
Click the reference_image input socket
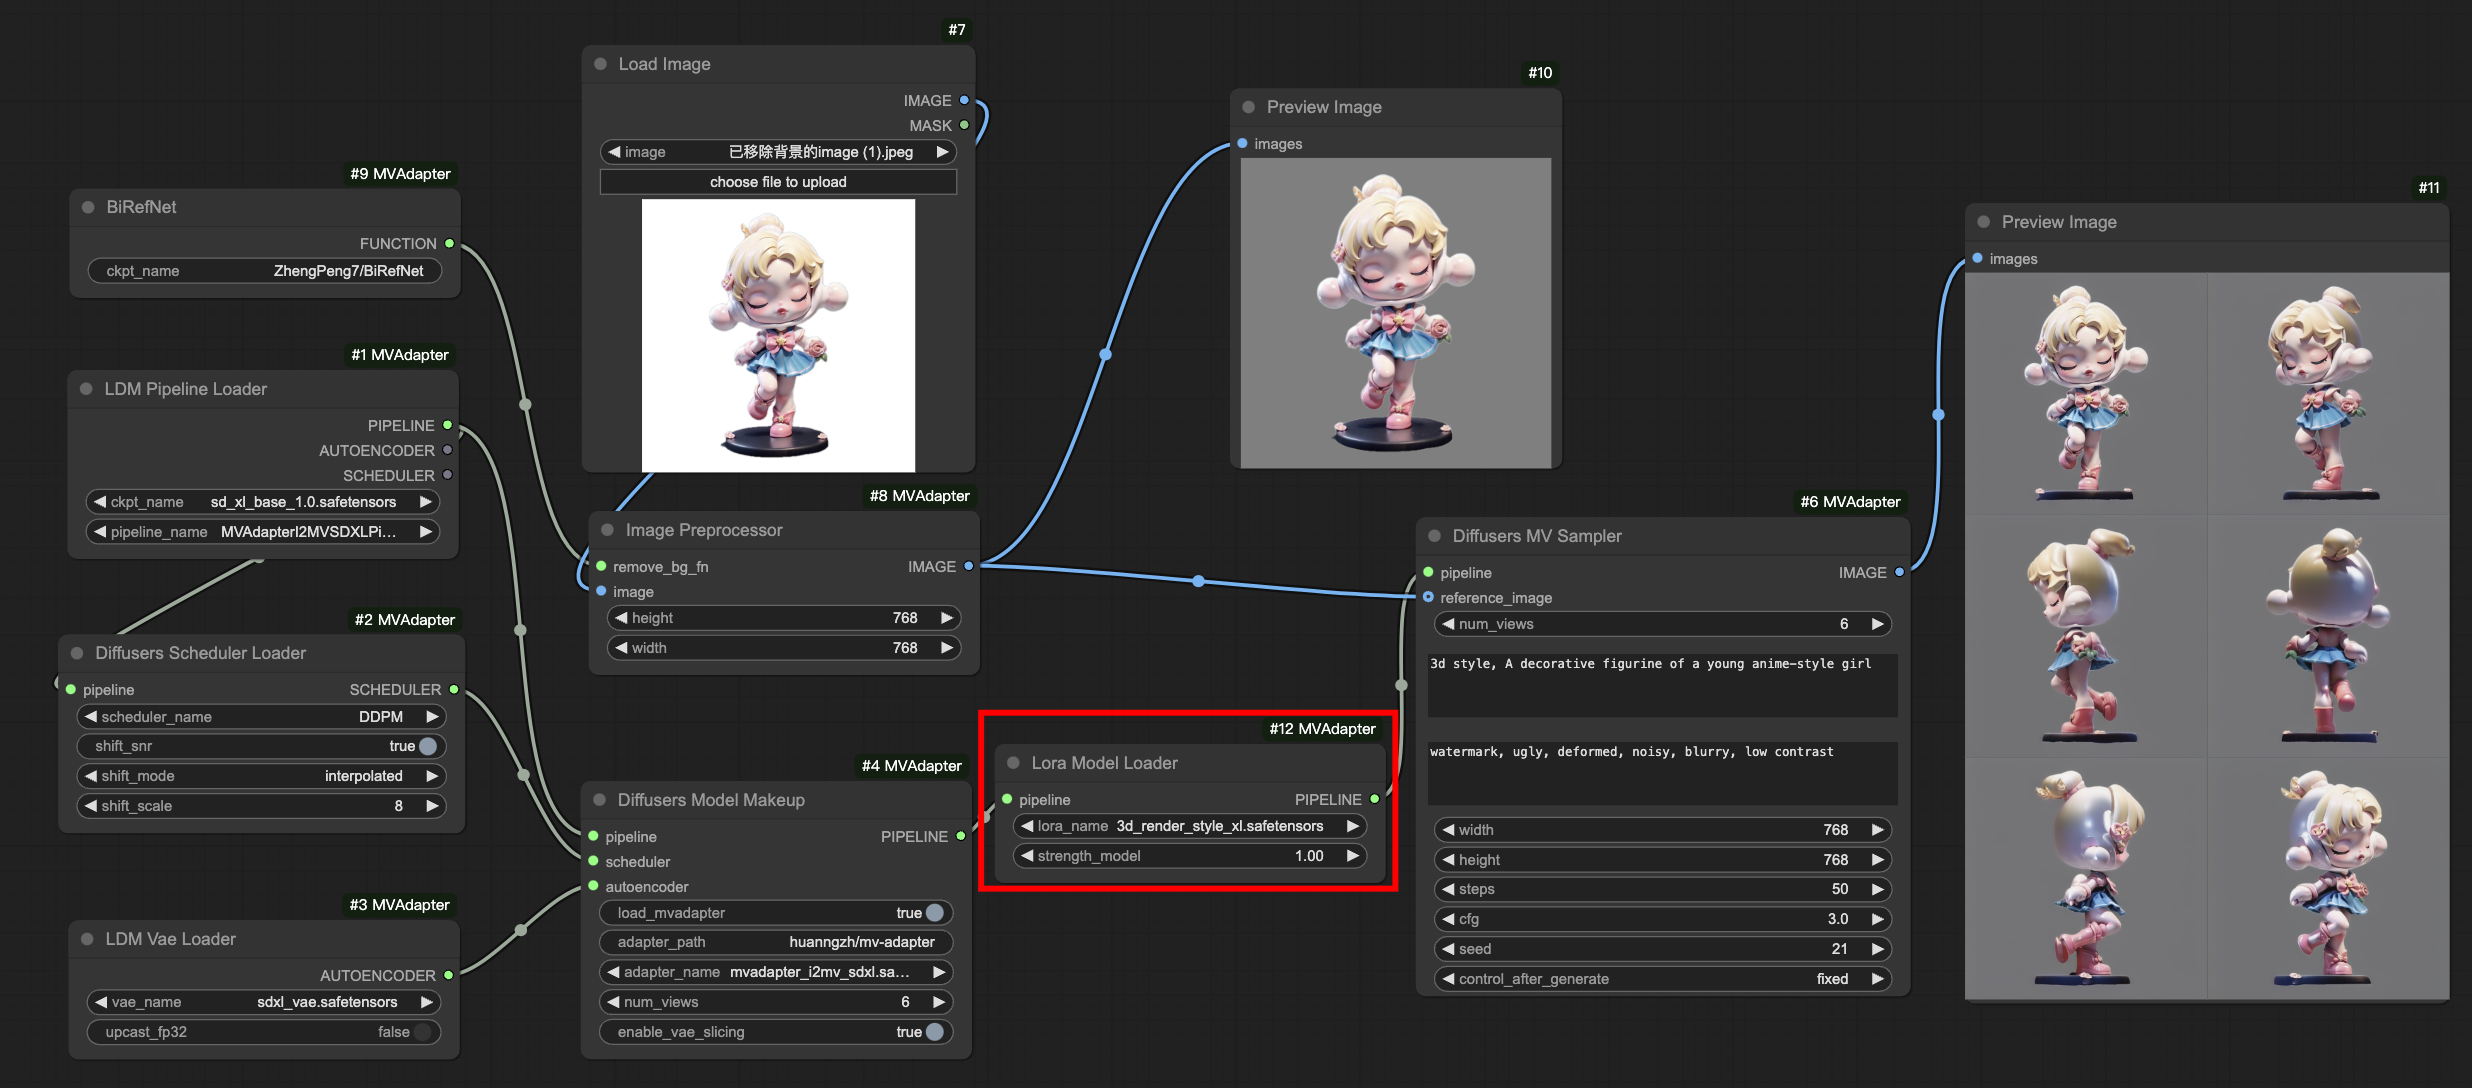1428,597
